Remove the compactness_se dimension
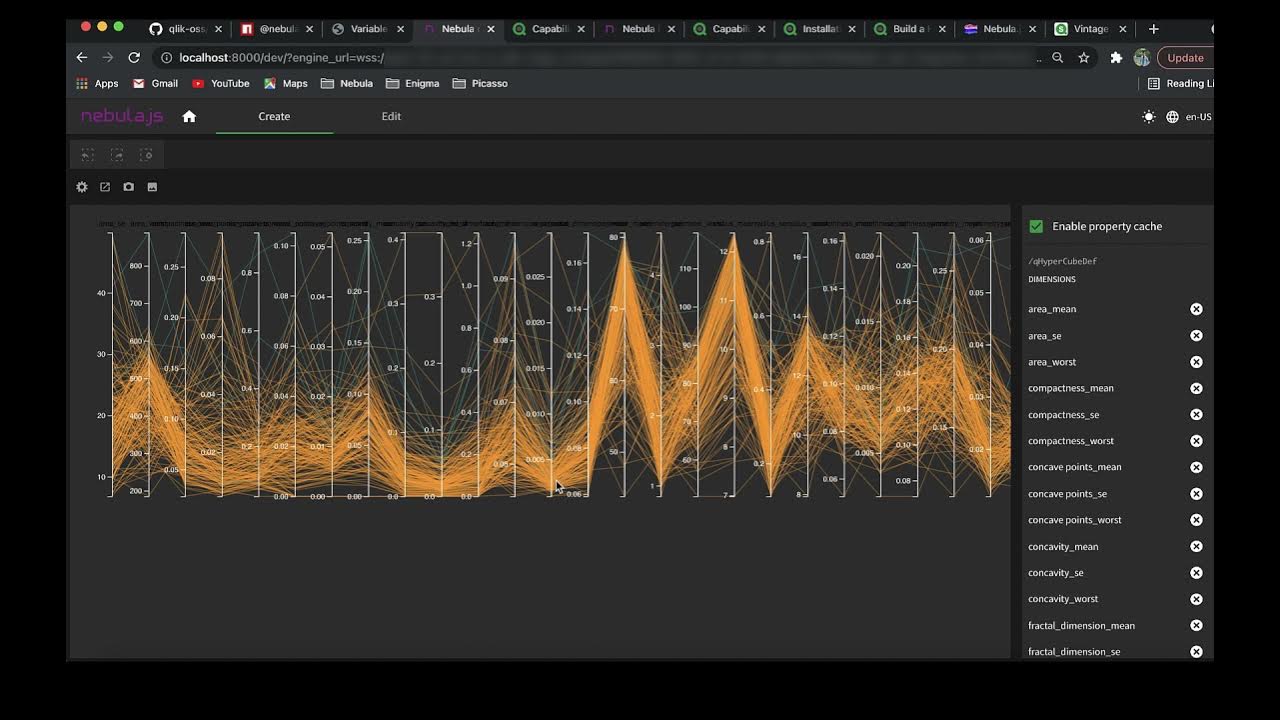Image resolution: width=1280 pixels, height=720 pixels. click(x=1196, y=415)
